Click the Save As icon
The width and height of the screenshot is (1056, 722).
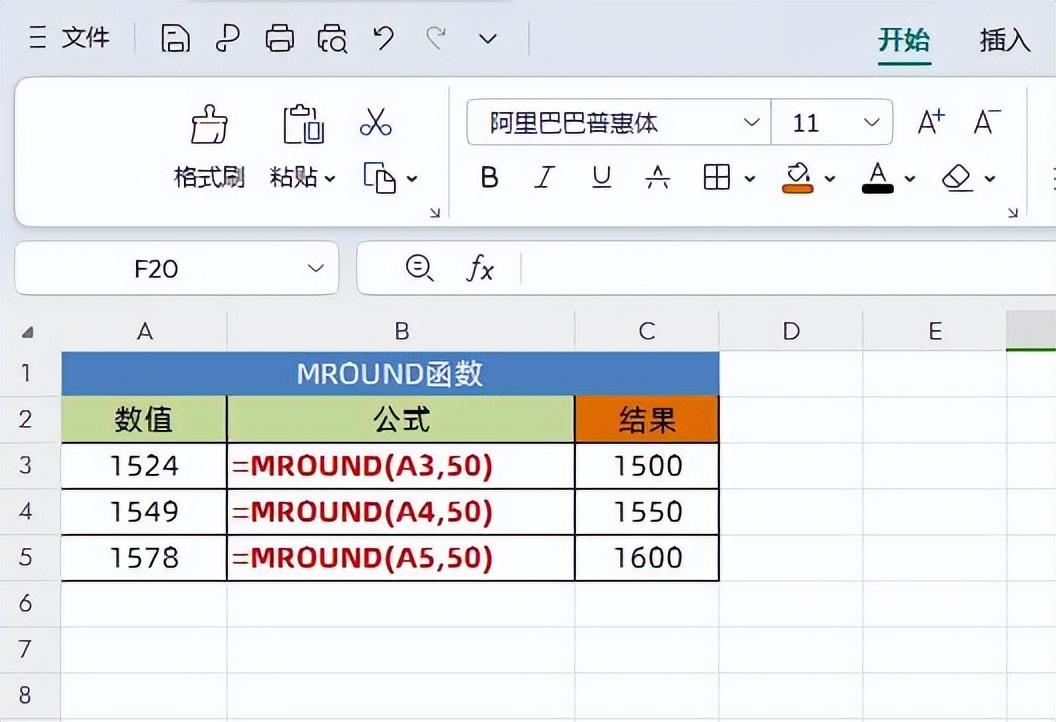228,38
